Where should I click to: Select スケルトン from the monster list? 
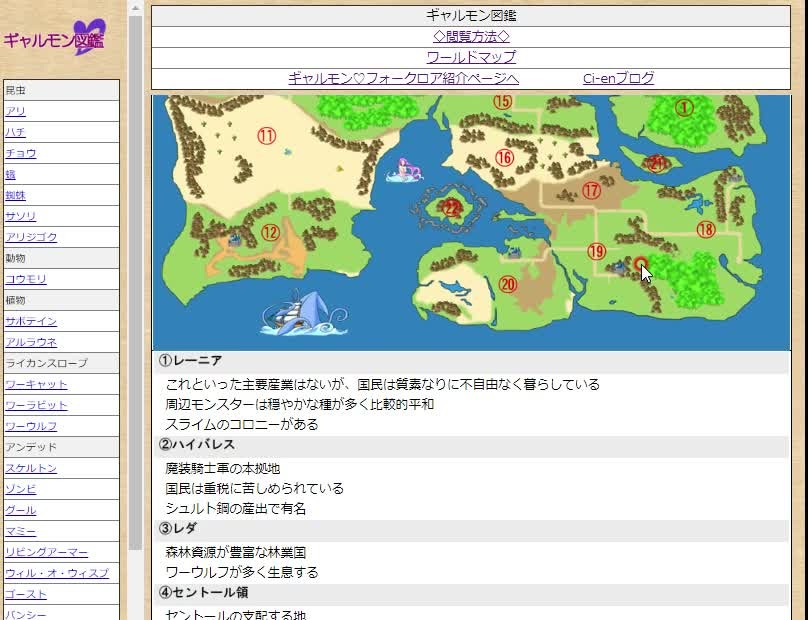coord(31,468)
